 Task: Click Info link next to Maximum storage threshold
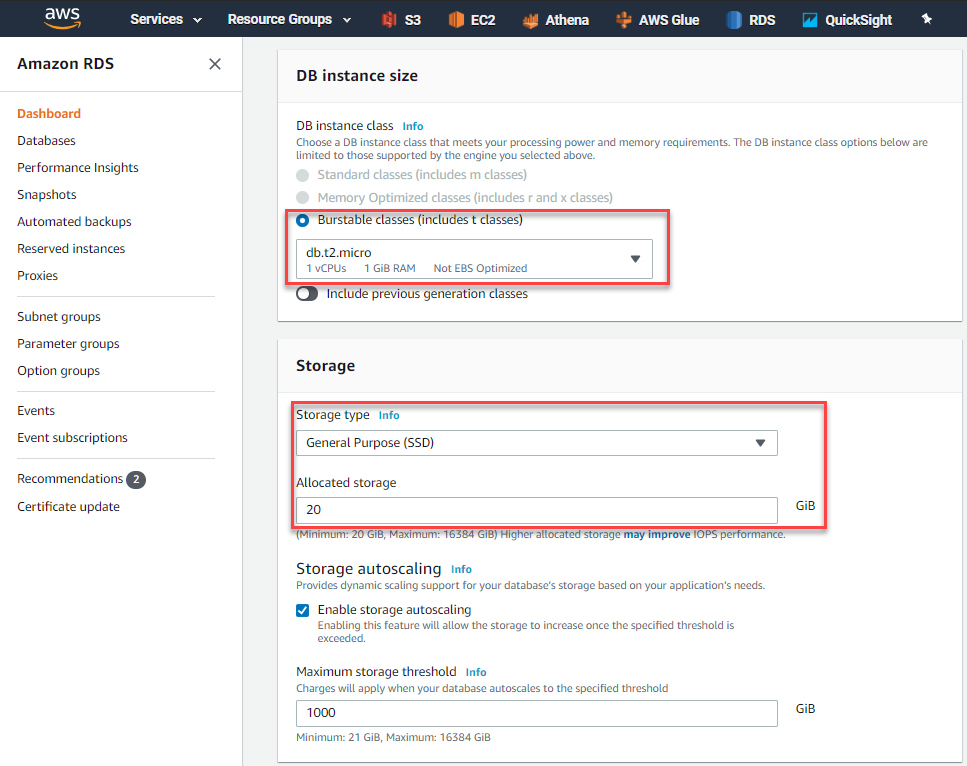(x=475, y=672)
